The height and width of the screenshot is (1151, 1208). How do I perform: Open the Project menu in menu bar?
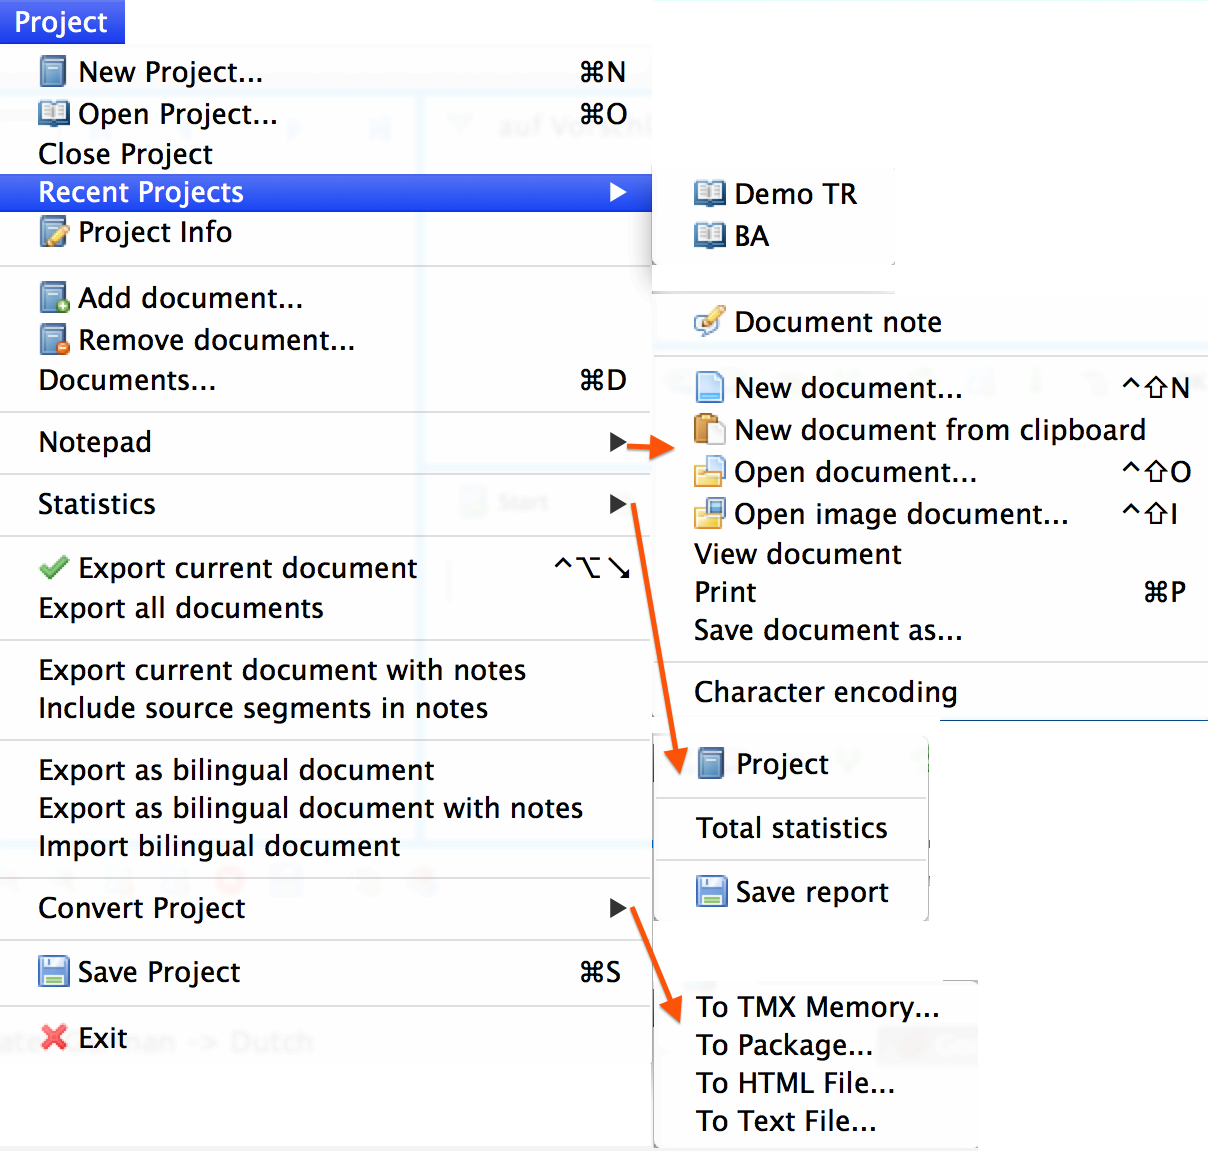[x=61, y=22]
